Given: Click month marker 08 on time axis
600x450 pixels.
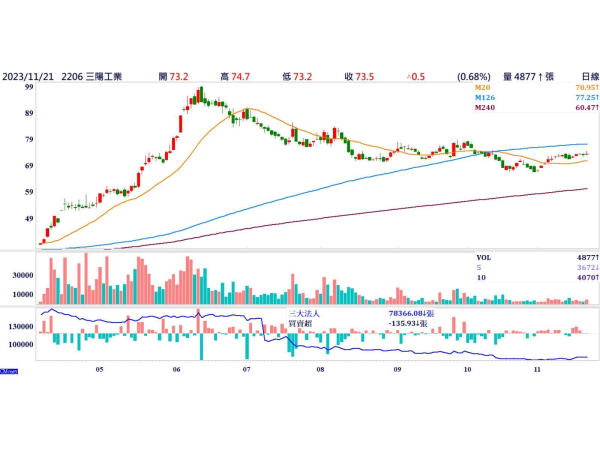Looking at the screenshot, I should [x=321, y=370].
